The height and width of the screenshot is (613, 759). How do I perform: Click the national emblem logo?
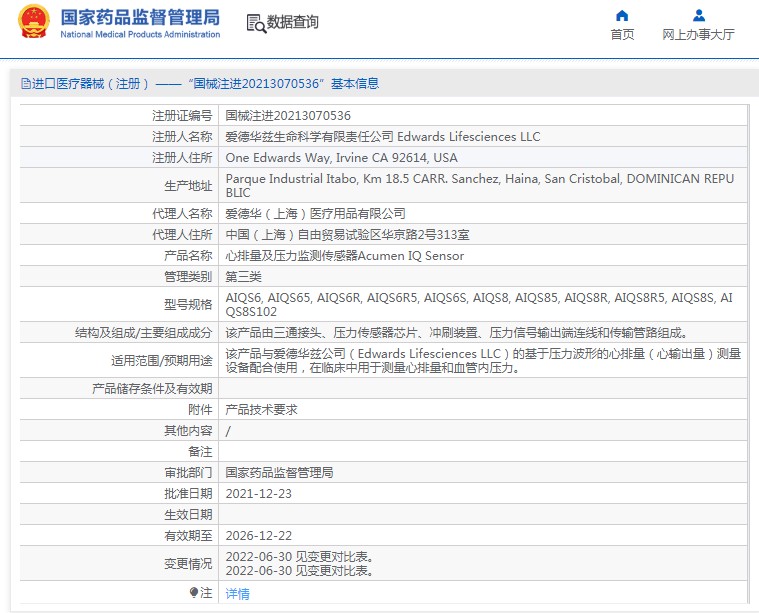point(34,21)
